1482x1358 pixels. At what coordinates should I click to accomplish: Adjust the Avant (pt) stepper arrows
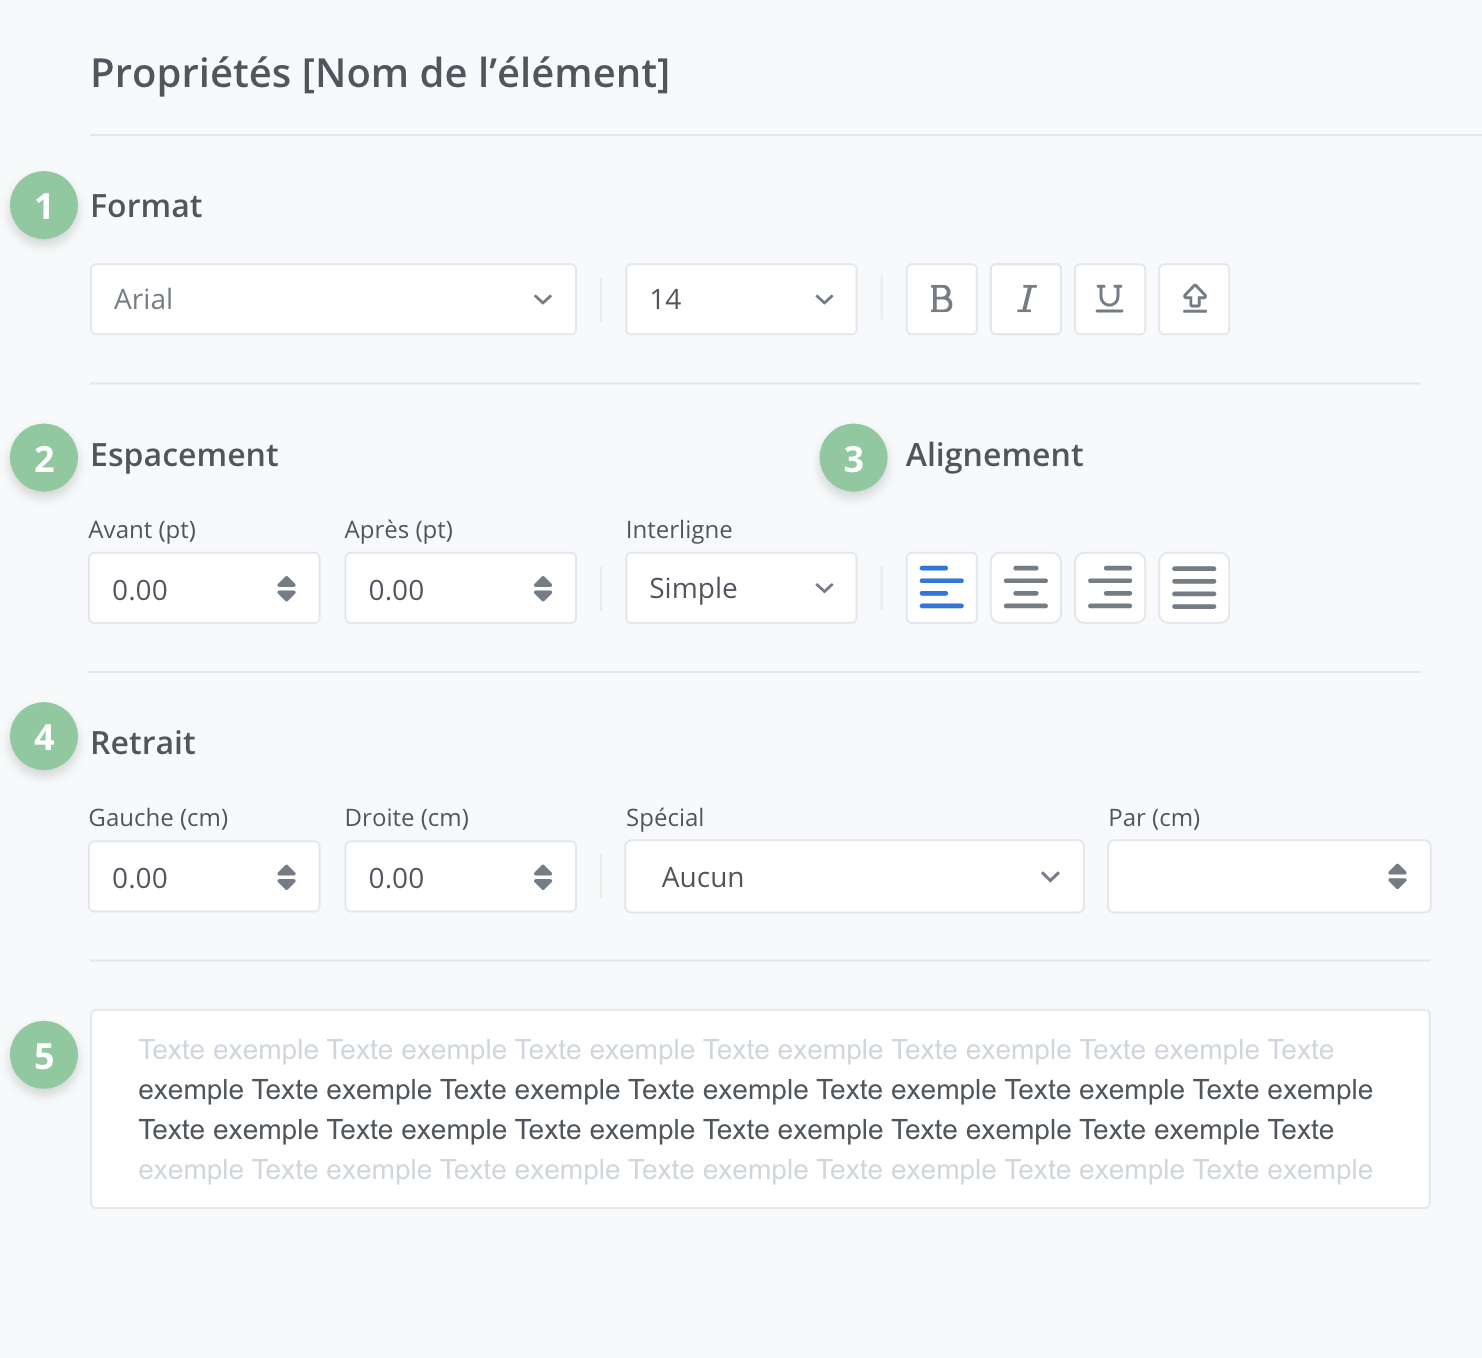(287, 589)
